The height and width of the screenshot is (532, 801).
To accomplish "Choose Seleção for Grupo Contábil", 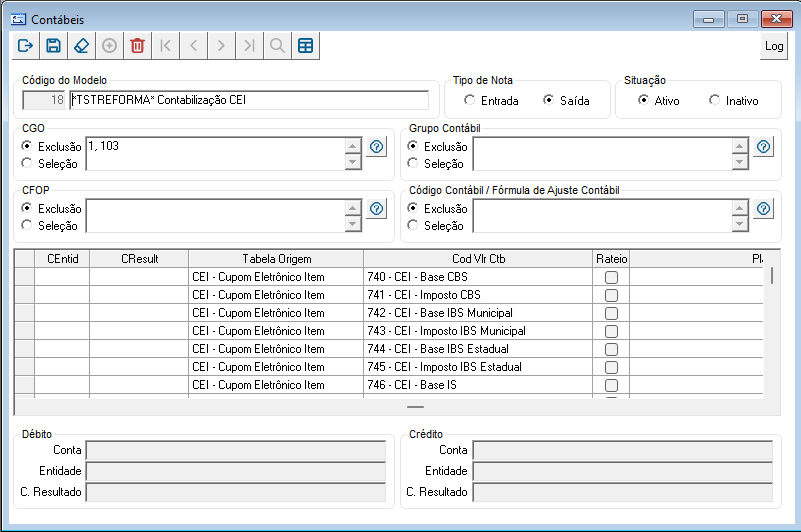I will point(436,164).
